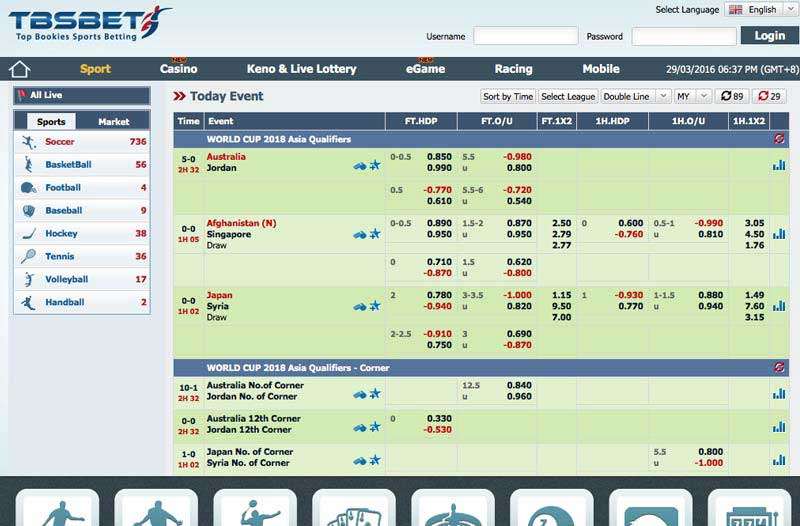This screenshot has width=800, height=526.
Task: Open the Casino menu
Action: [179, 69]
